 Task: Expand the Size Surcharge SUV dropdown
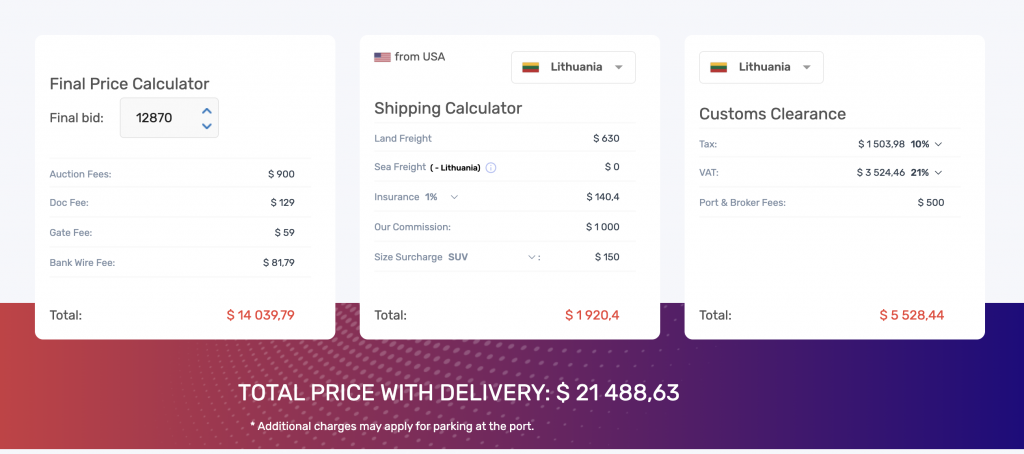click(531, 257)
